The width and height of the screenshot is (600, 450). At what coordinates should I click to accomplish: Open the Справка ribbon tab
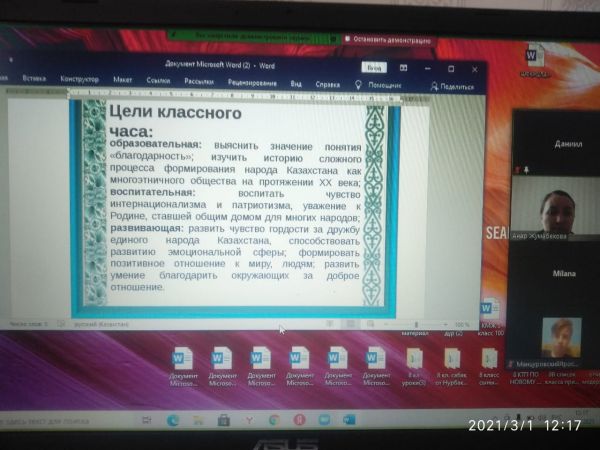328,84
